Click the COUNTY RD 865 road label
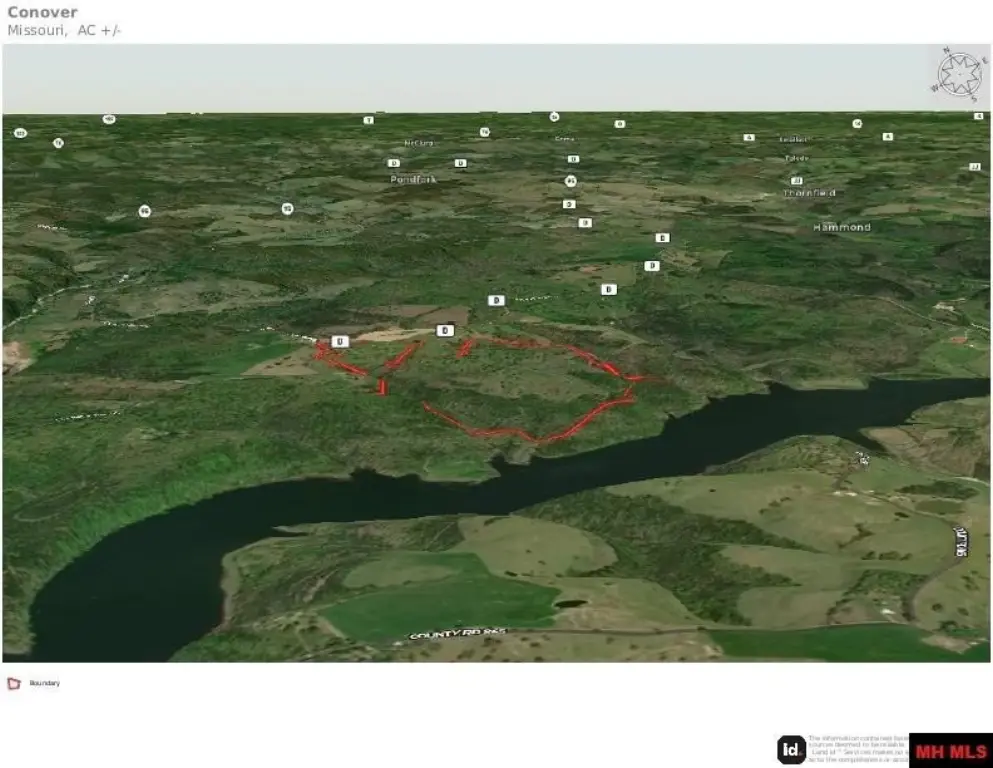This screenshot has width=993, height=768. [x=459, y=633]
